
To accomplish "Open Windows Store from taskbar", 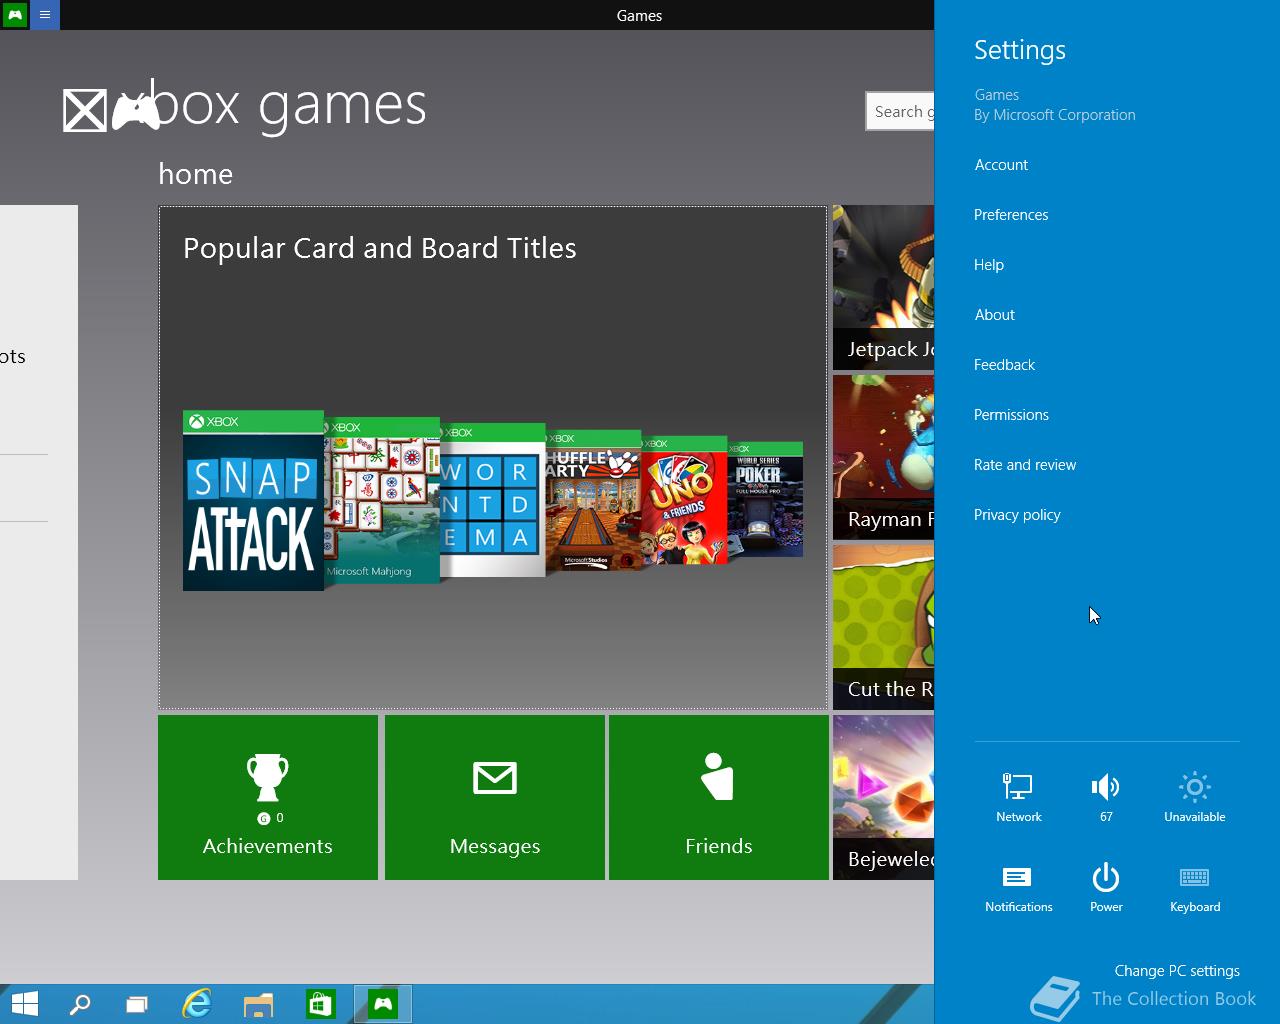I will 320,1004.
